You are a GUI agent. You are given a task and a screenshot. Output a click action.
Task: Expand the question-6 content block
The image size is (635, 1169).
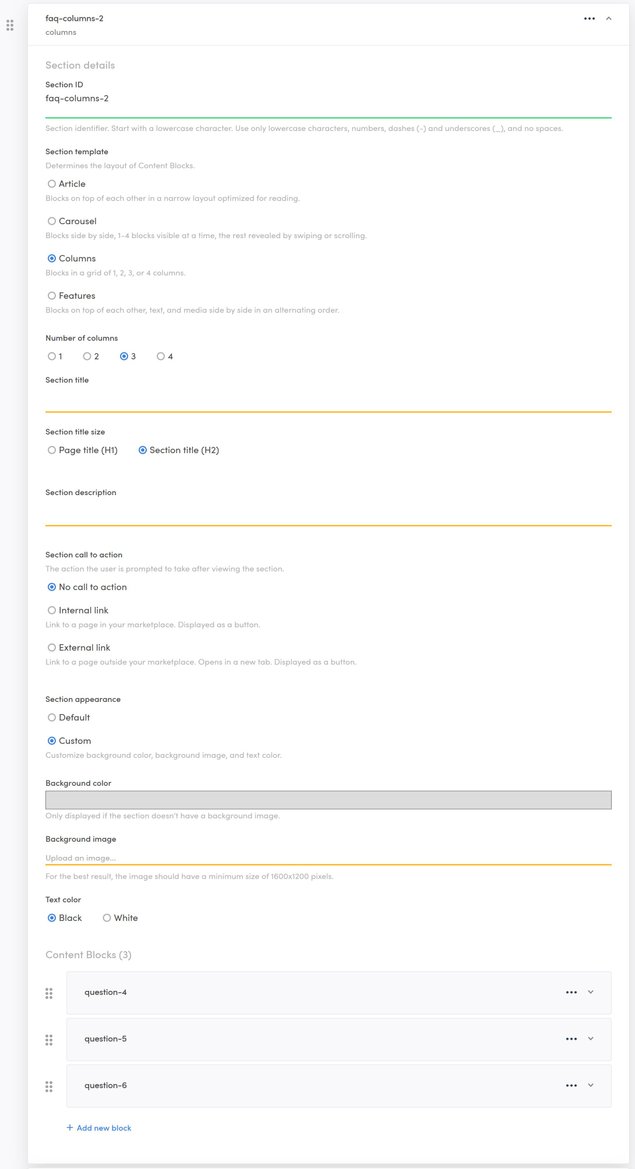(x=591, y=1086)
